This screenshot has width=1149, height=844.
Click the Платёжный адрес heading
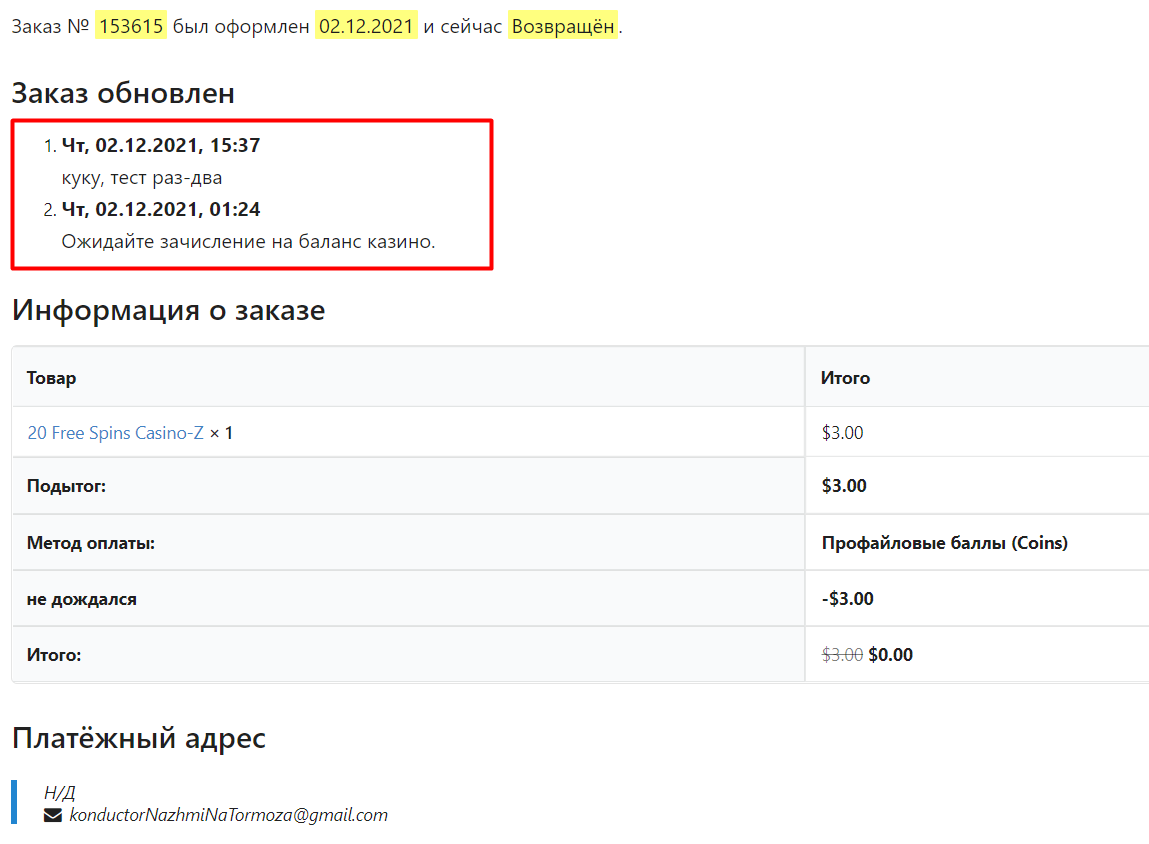[139, 738]
